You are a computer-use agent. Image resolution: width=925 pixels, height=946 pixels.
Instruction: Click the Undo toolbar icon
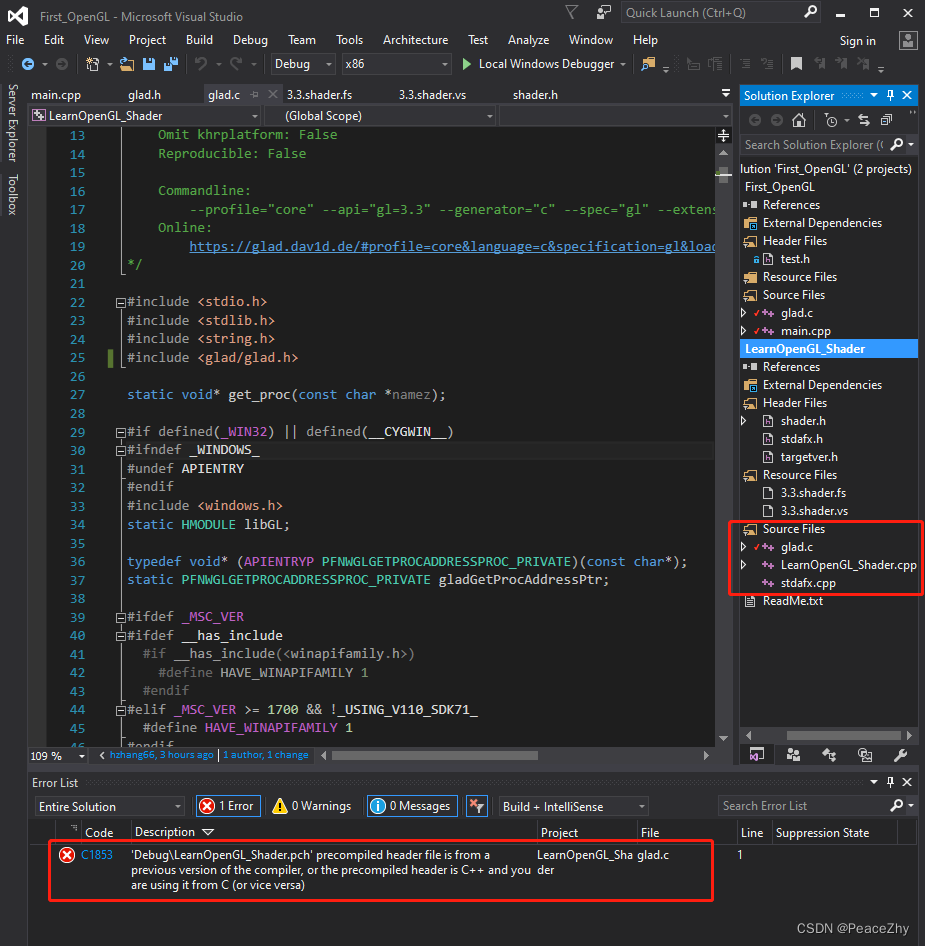[x=201, y=64]
